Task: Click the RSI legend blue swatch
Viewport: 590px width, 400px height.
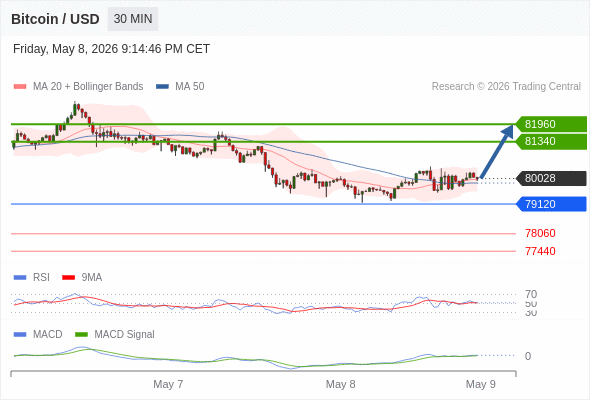Action: [20, 278]
